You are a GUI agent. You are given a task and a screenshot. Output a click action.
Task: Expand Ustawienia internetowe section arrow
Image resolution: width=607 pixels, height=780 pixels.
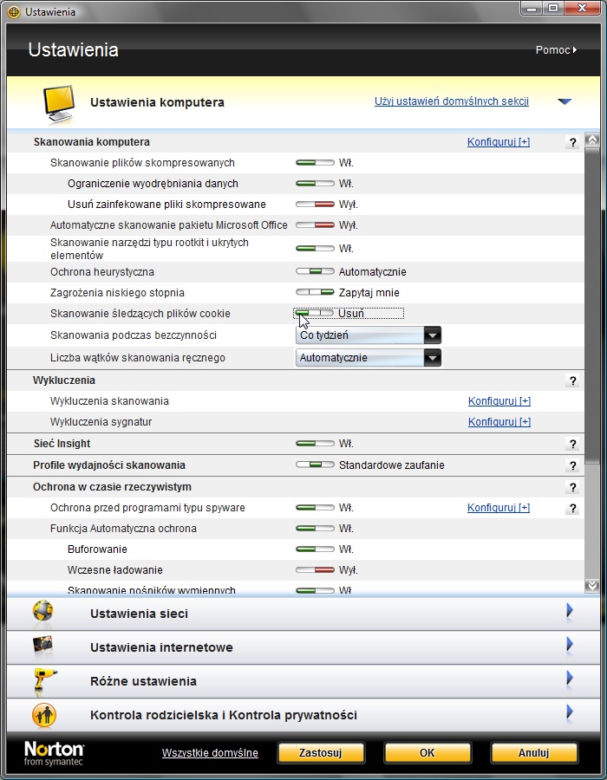tap(569, 644)
